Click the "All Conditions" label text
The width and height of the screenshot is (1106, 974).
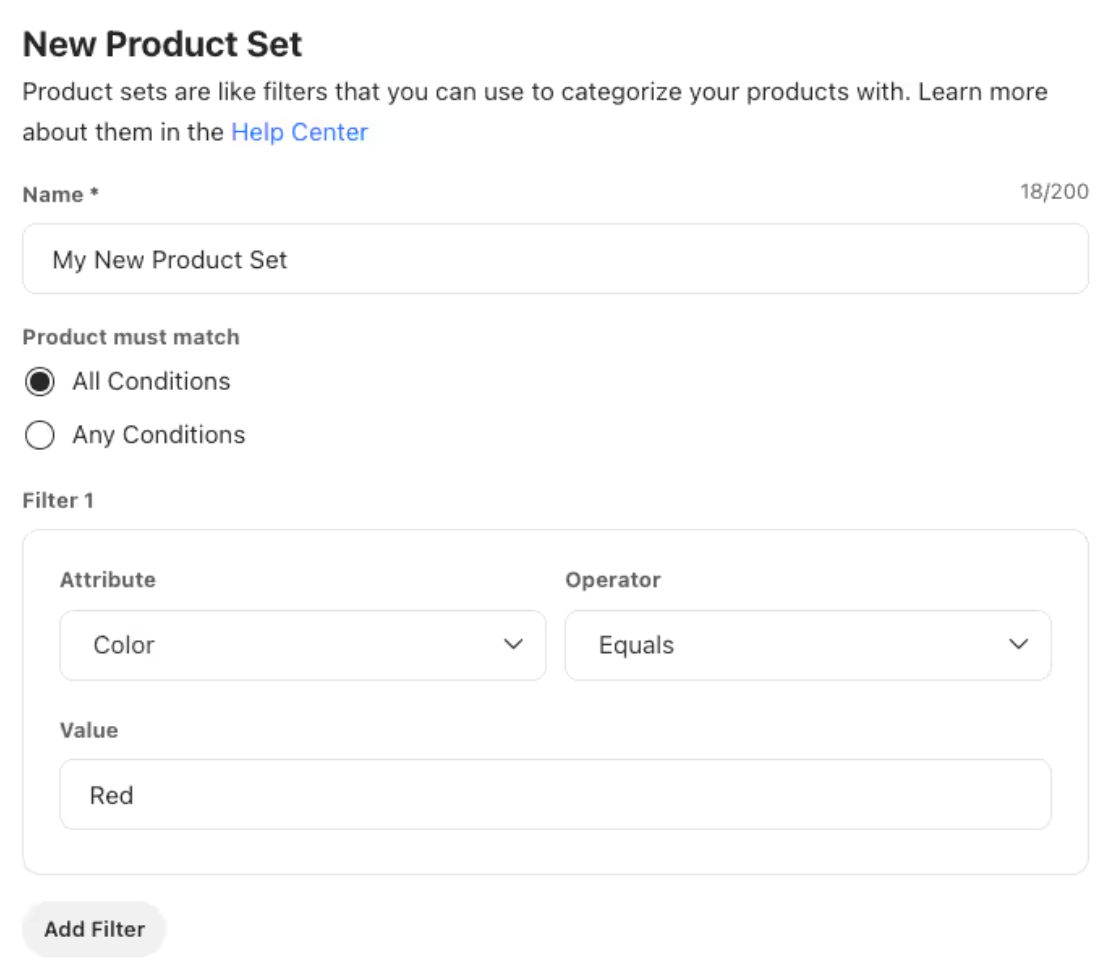click(x=151, y=382)
